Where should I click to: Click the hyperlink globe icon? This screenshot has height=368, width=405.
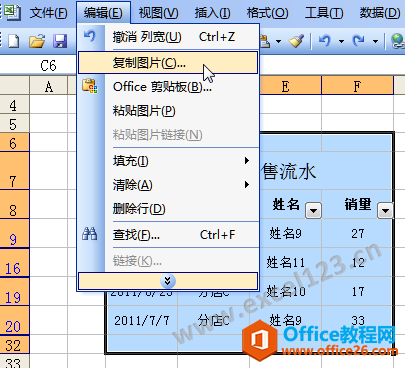pyautogui.click(x=398, y=41)
